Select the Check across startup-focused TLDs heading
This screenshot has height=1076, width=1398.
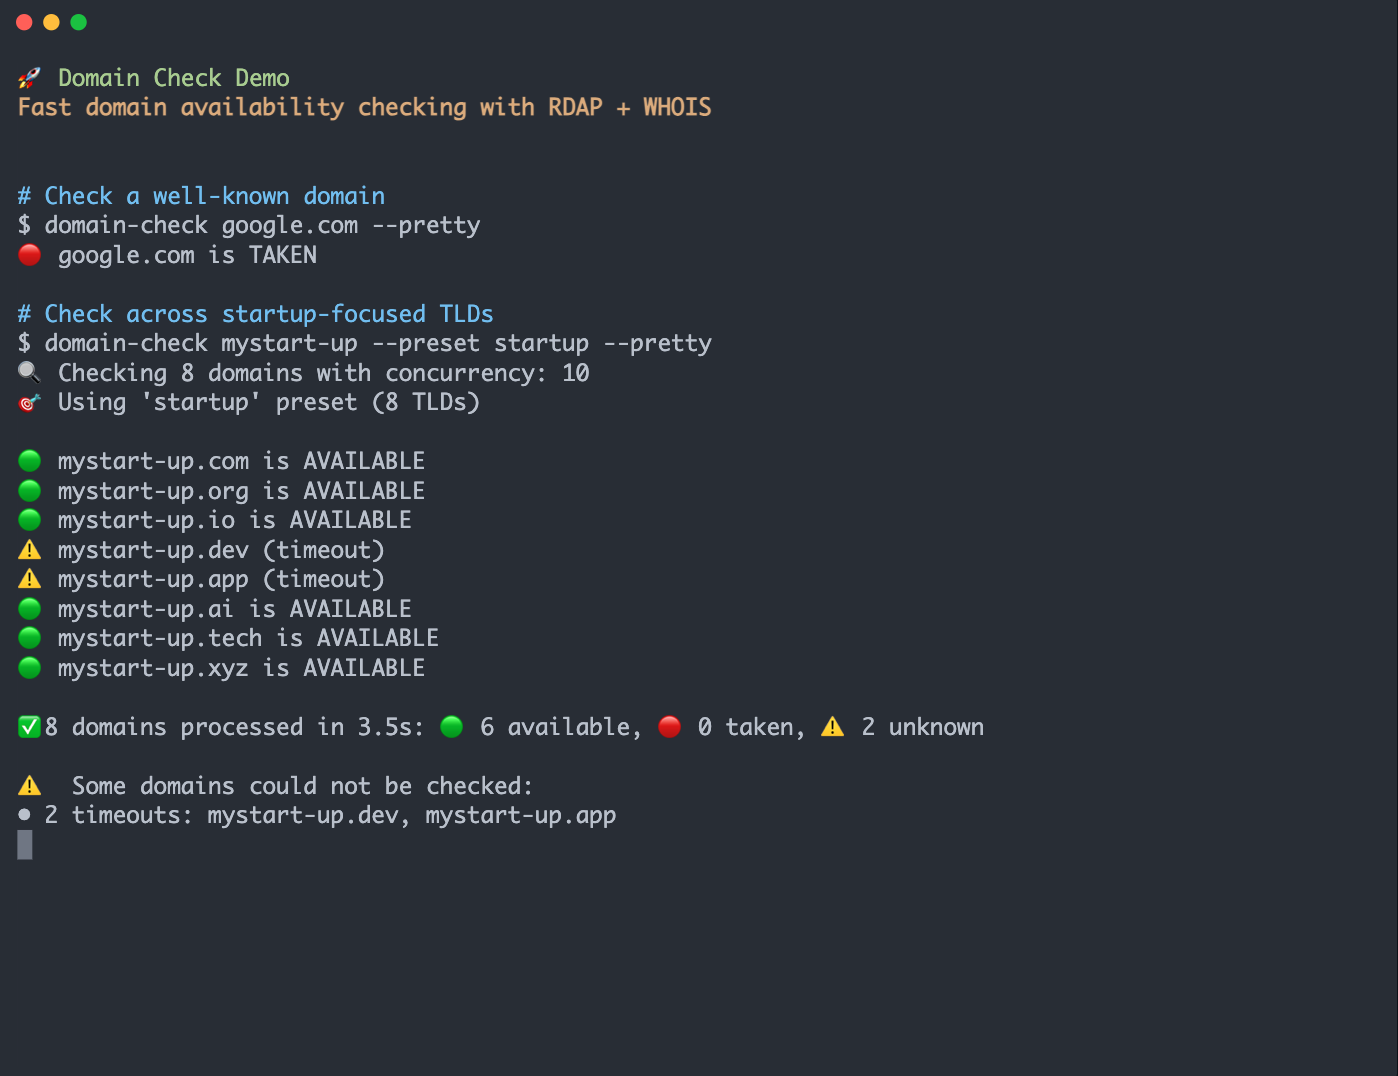(255, 313)
